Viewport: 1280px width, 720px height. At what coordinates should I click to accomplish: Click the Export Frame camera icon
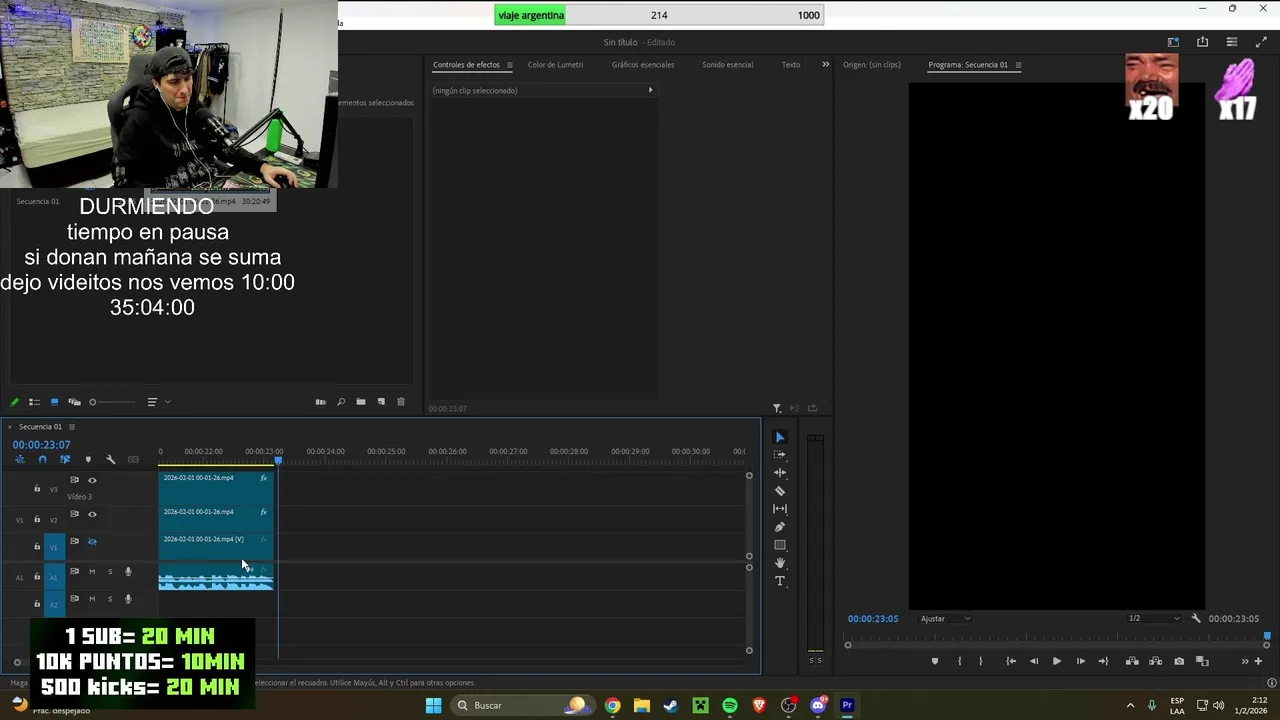(x=1179, y=661)
